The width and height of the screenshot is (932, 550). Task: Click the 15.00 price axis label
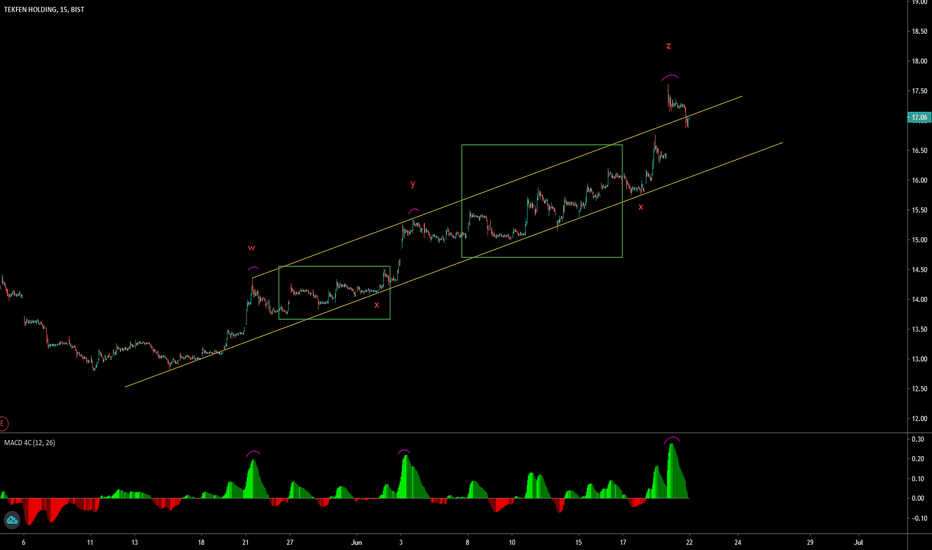[919, 240]
